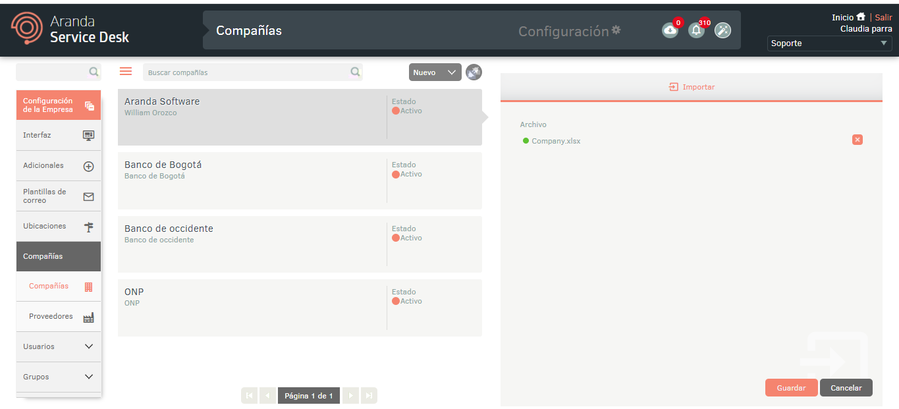Go to the first page of results
This screenshot has width=899, height=409.
coord(249,395)
